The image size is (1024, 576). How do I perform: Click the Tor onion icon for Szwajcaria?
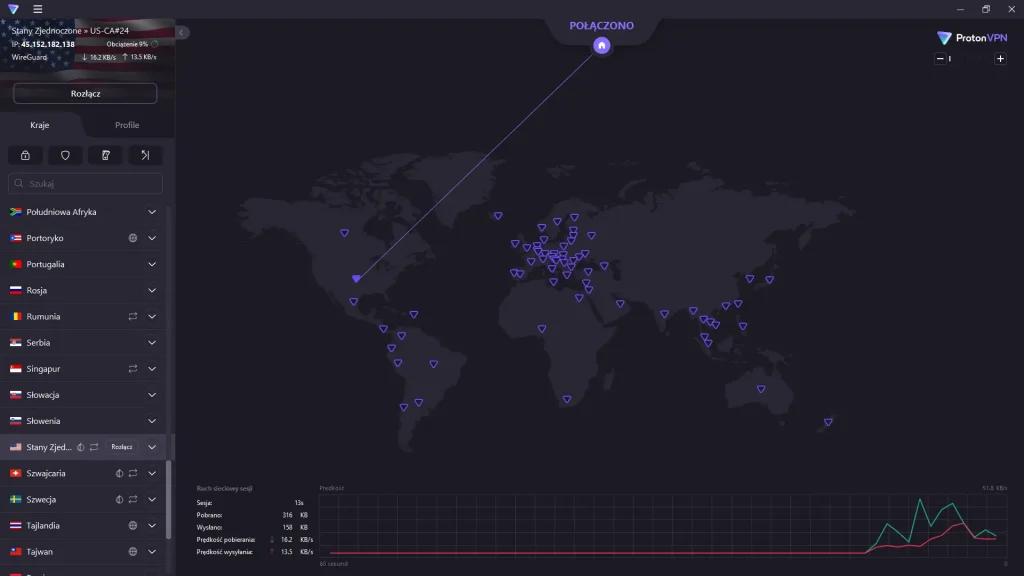tap(119, 473)
